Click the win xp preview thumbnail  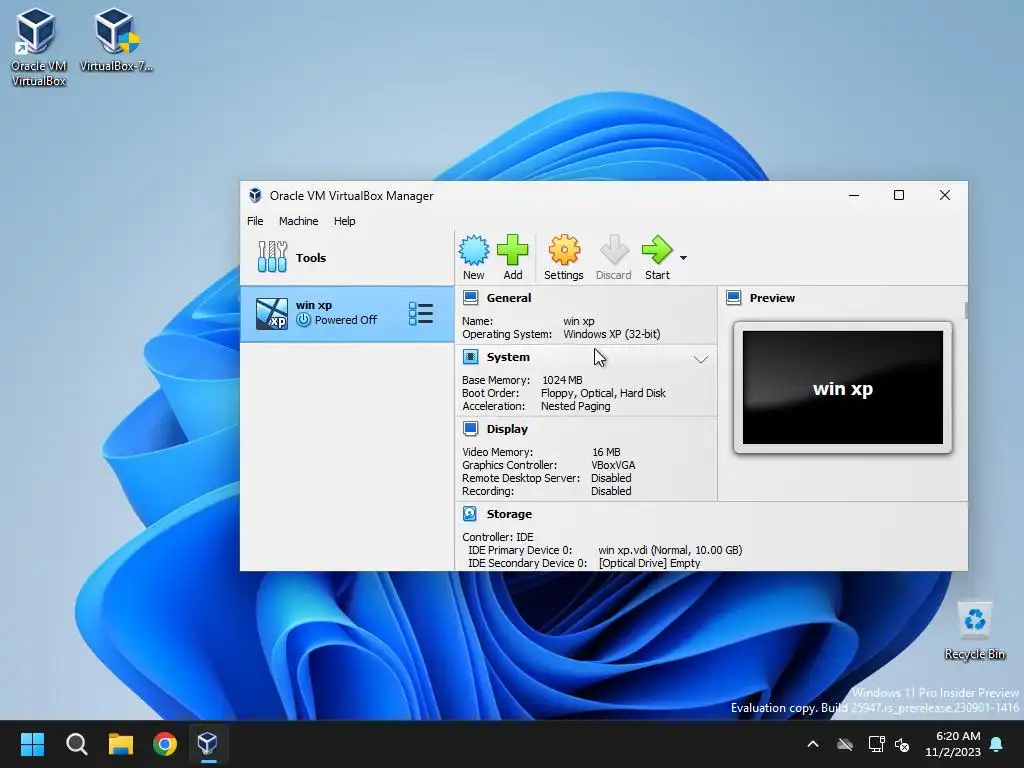pos(842,387)
